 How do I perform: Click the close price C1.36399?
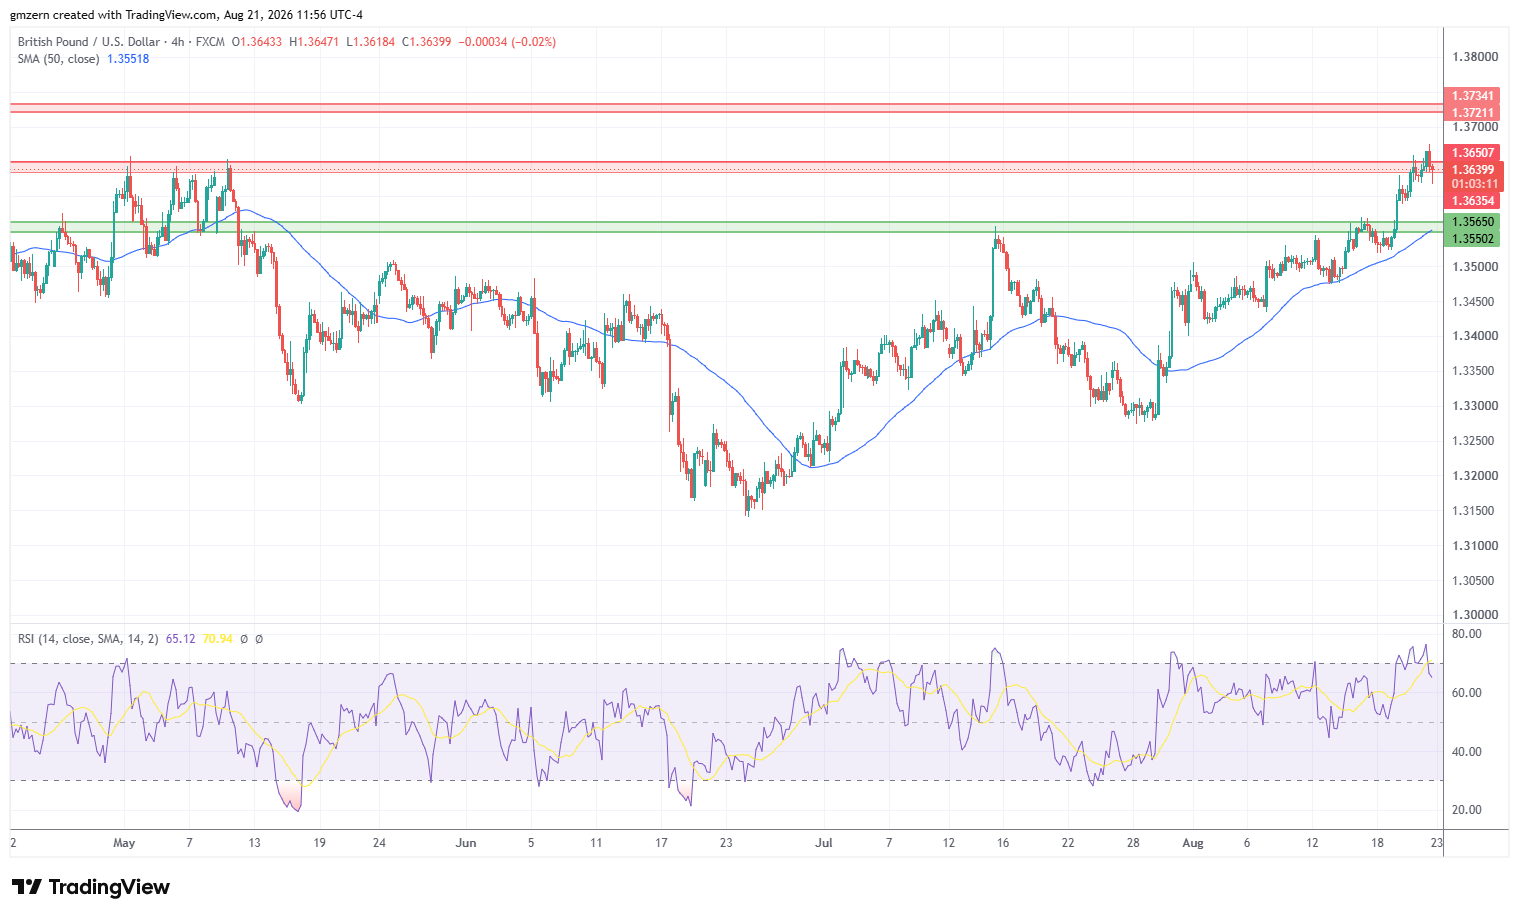(427, 42)
